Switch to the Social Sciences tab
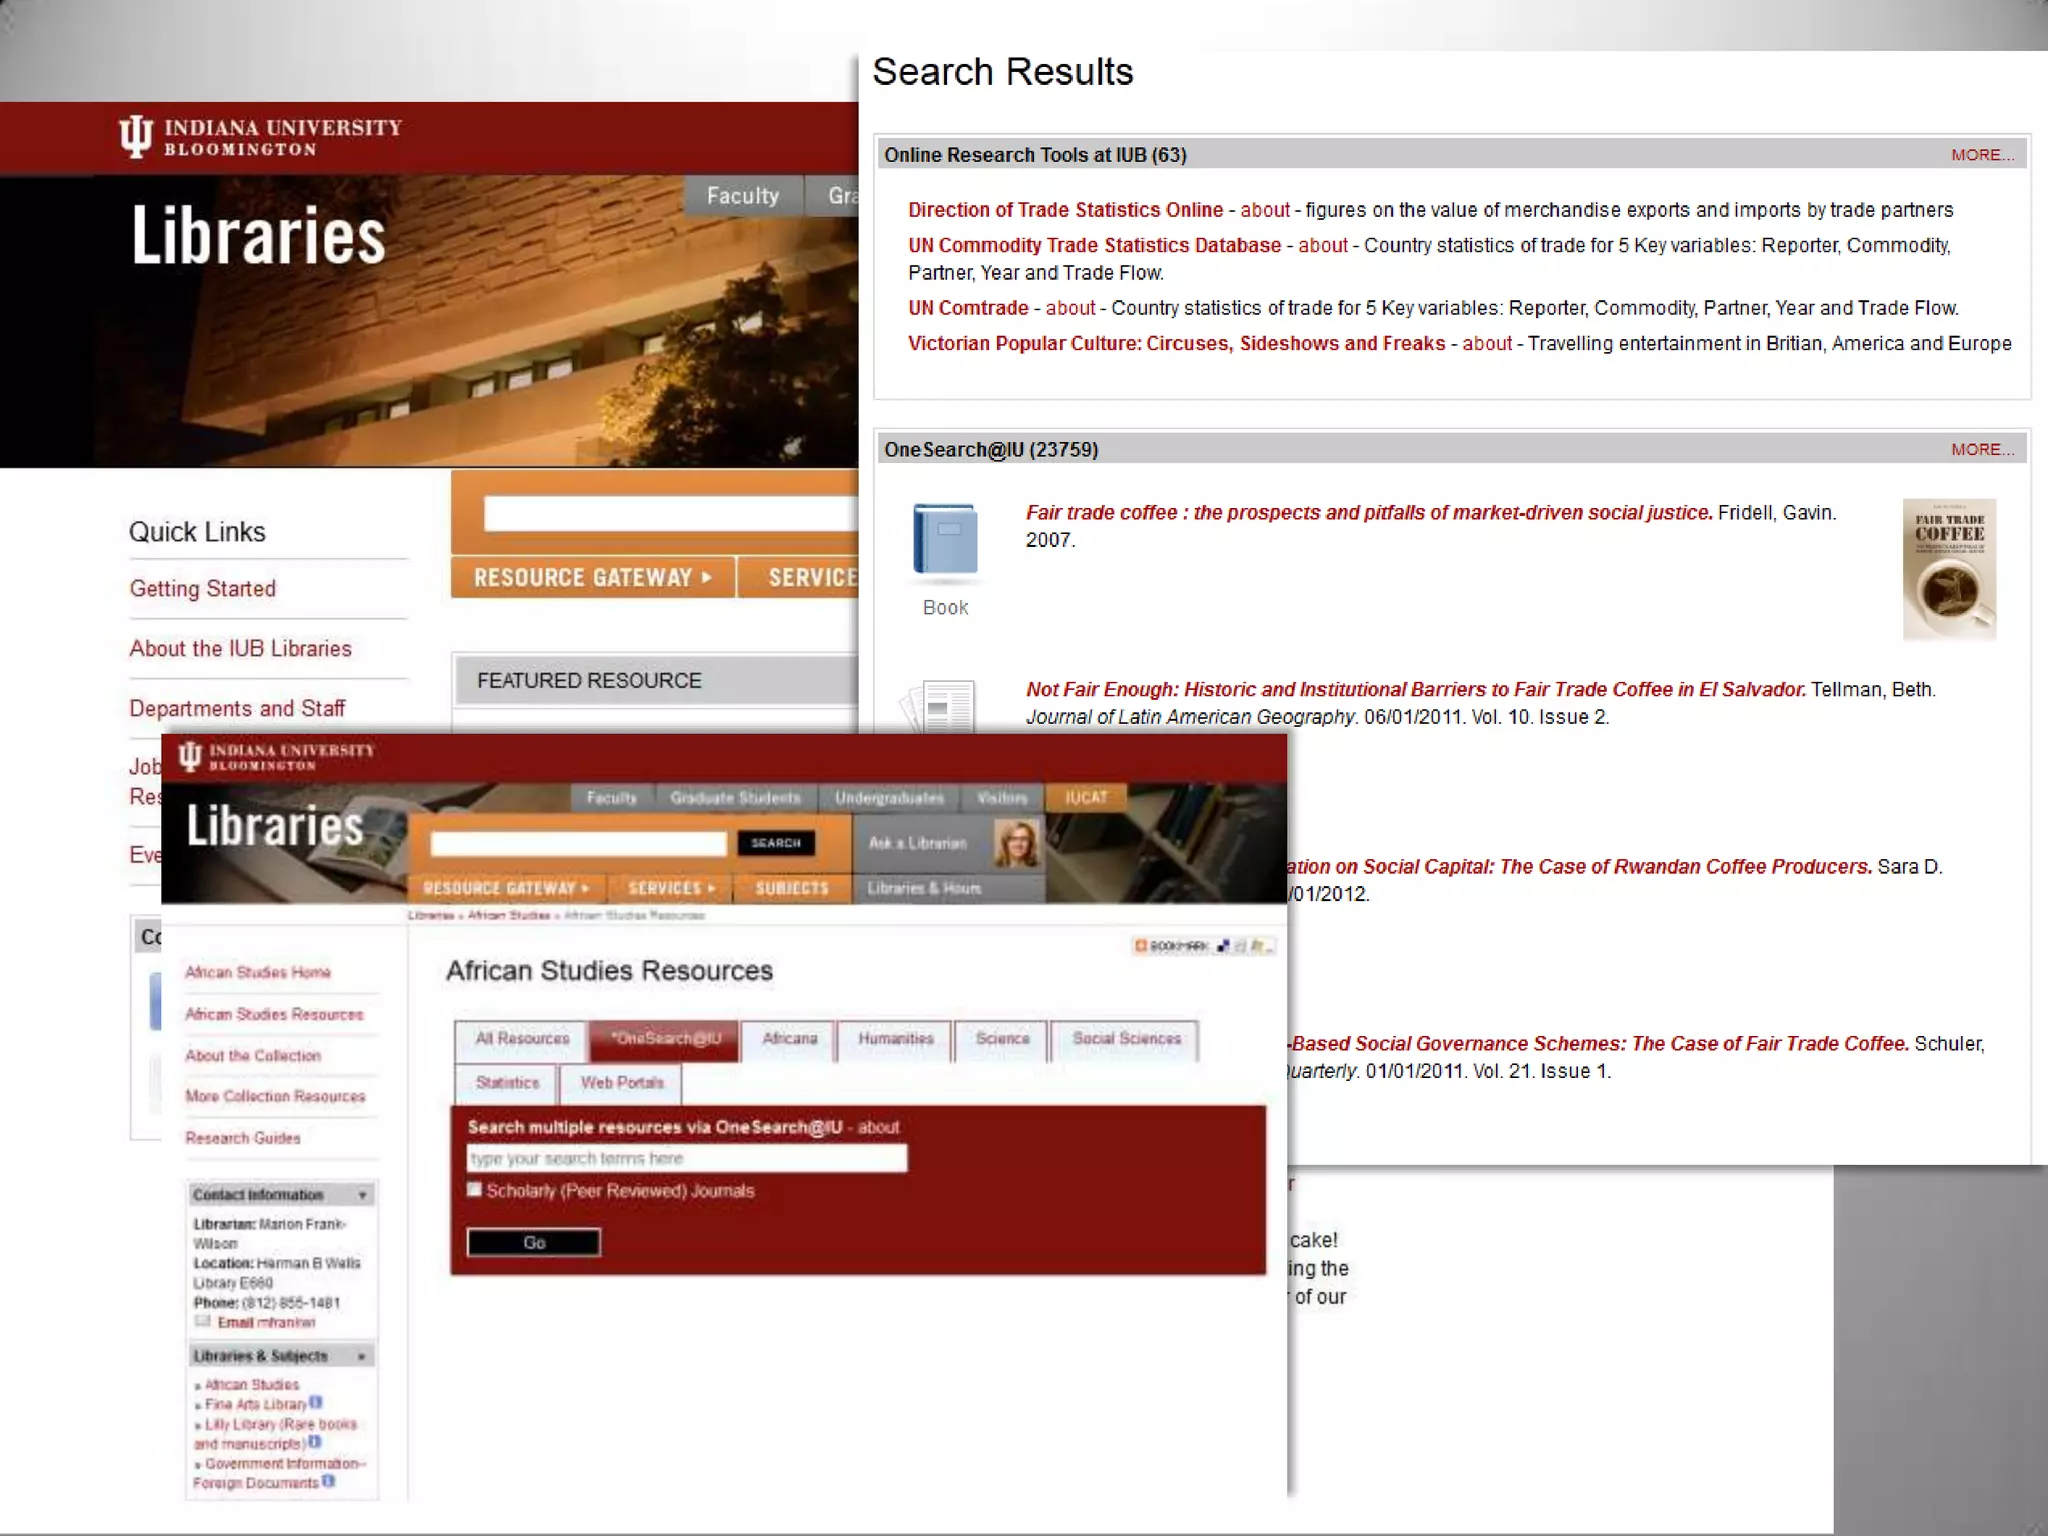The width and height of the screenshot is (2048, 1536). click(1126, 1039)
